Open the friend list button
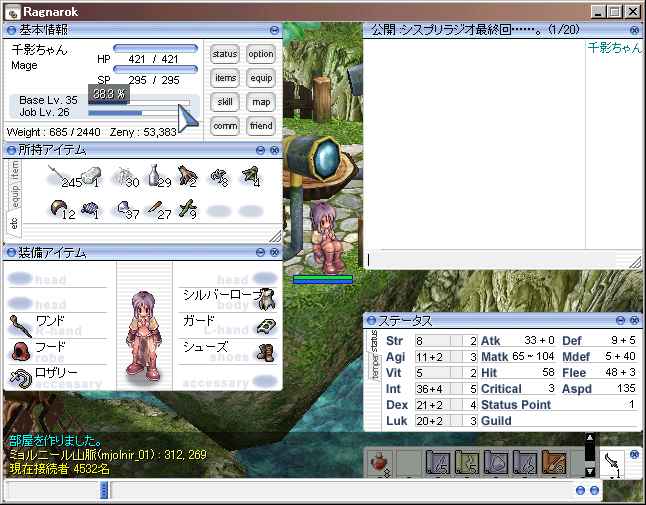Screen dimensions: 646x505 coord(261,126)
